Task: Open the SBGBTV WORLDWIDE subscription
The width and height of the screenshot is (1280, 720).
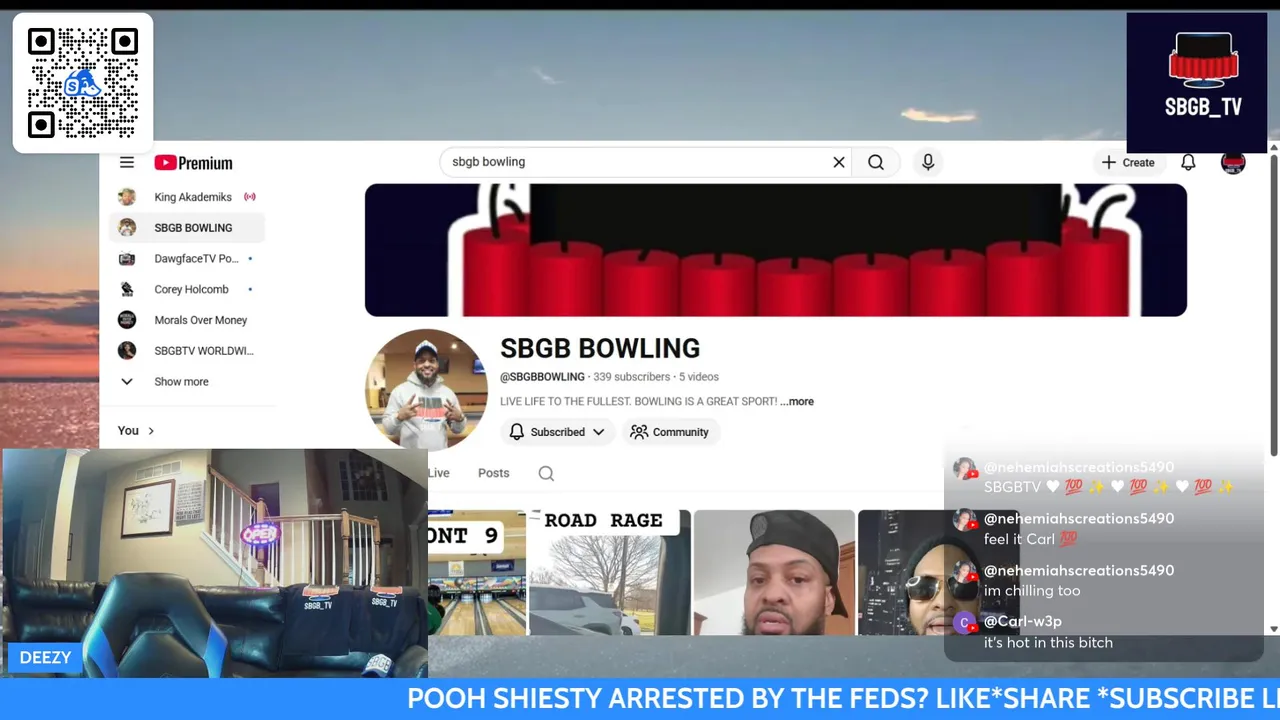Action: 187,351
